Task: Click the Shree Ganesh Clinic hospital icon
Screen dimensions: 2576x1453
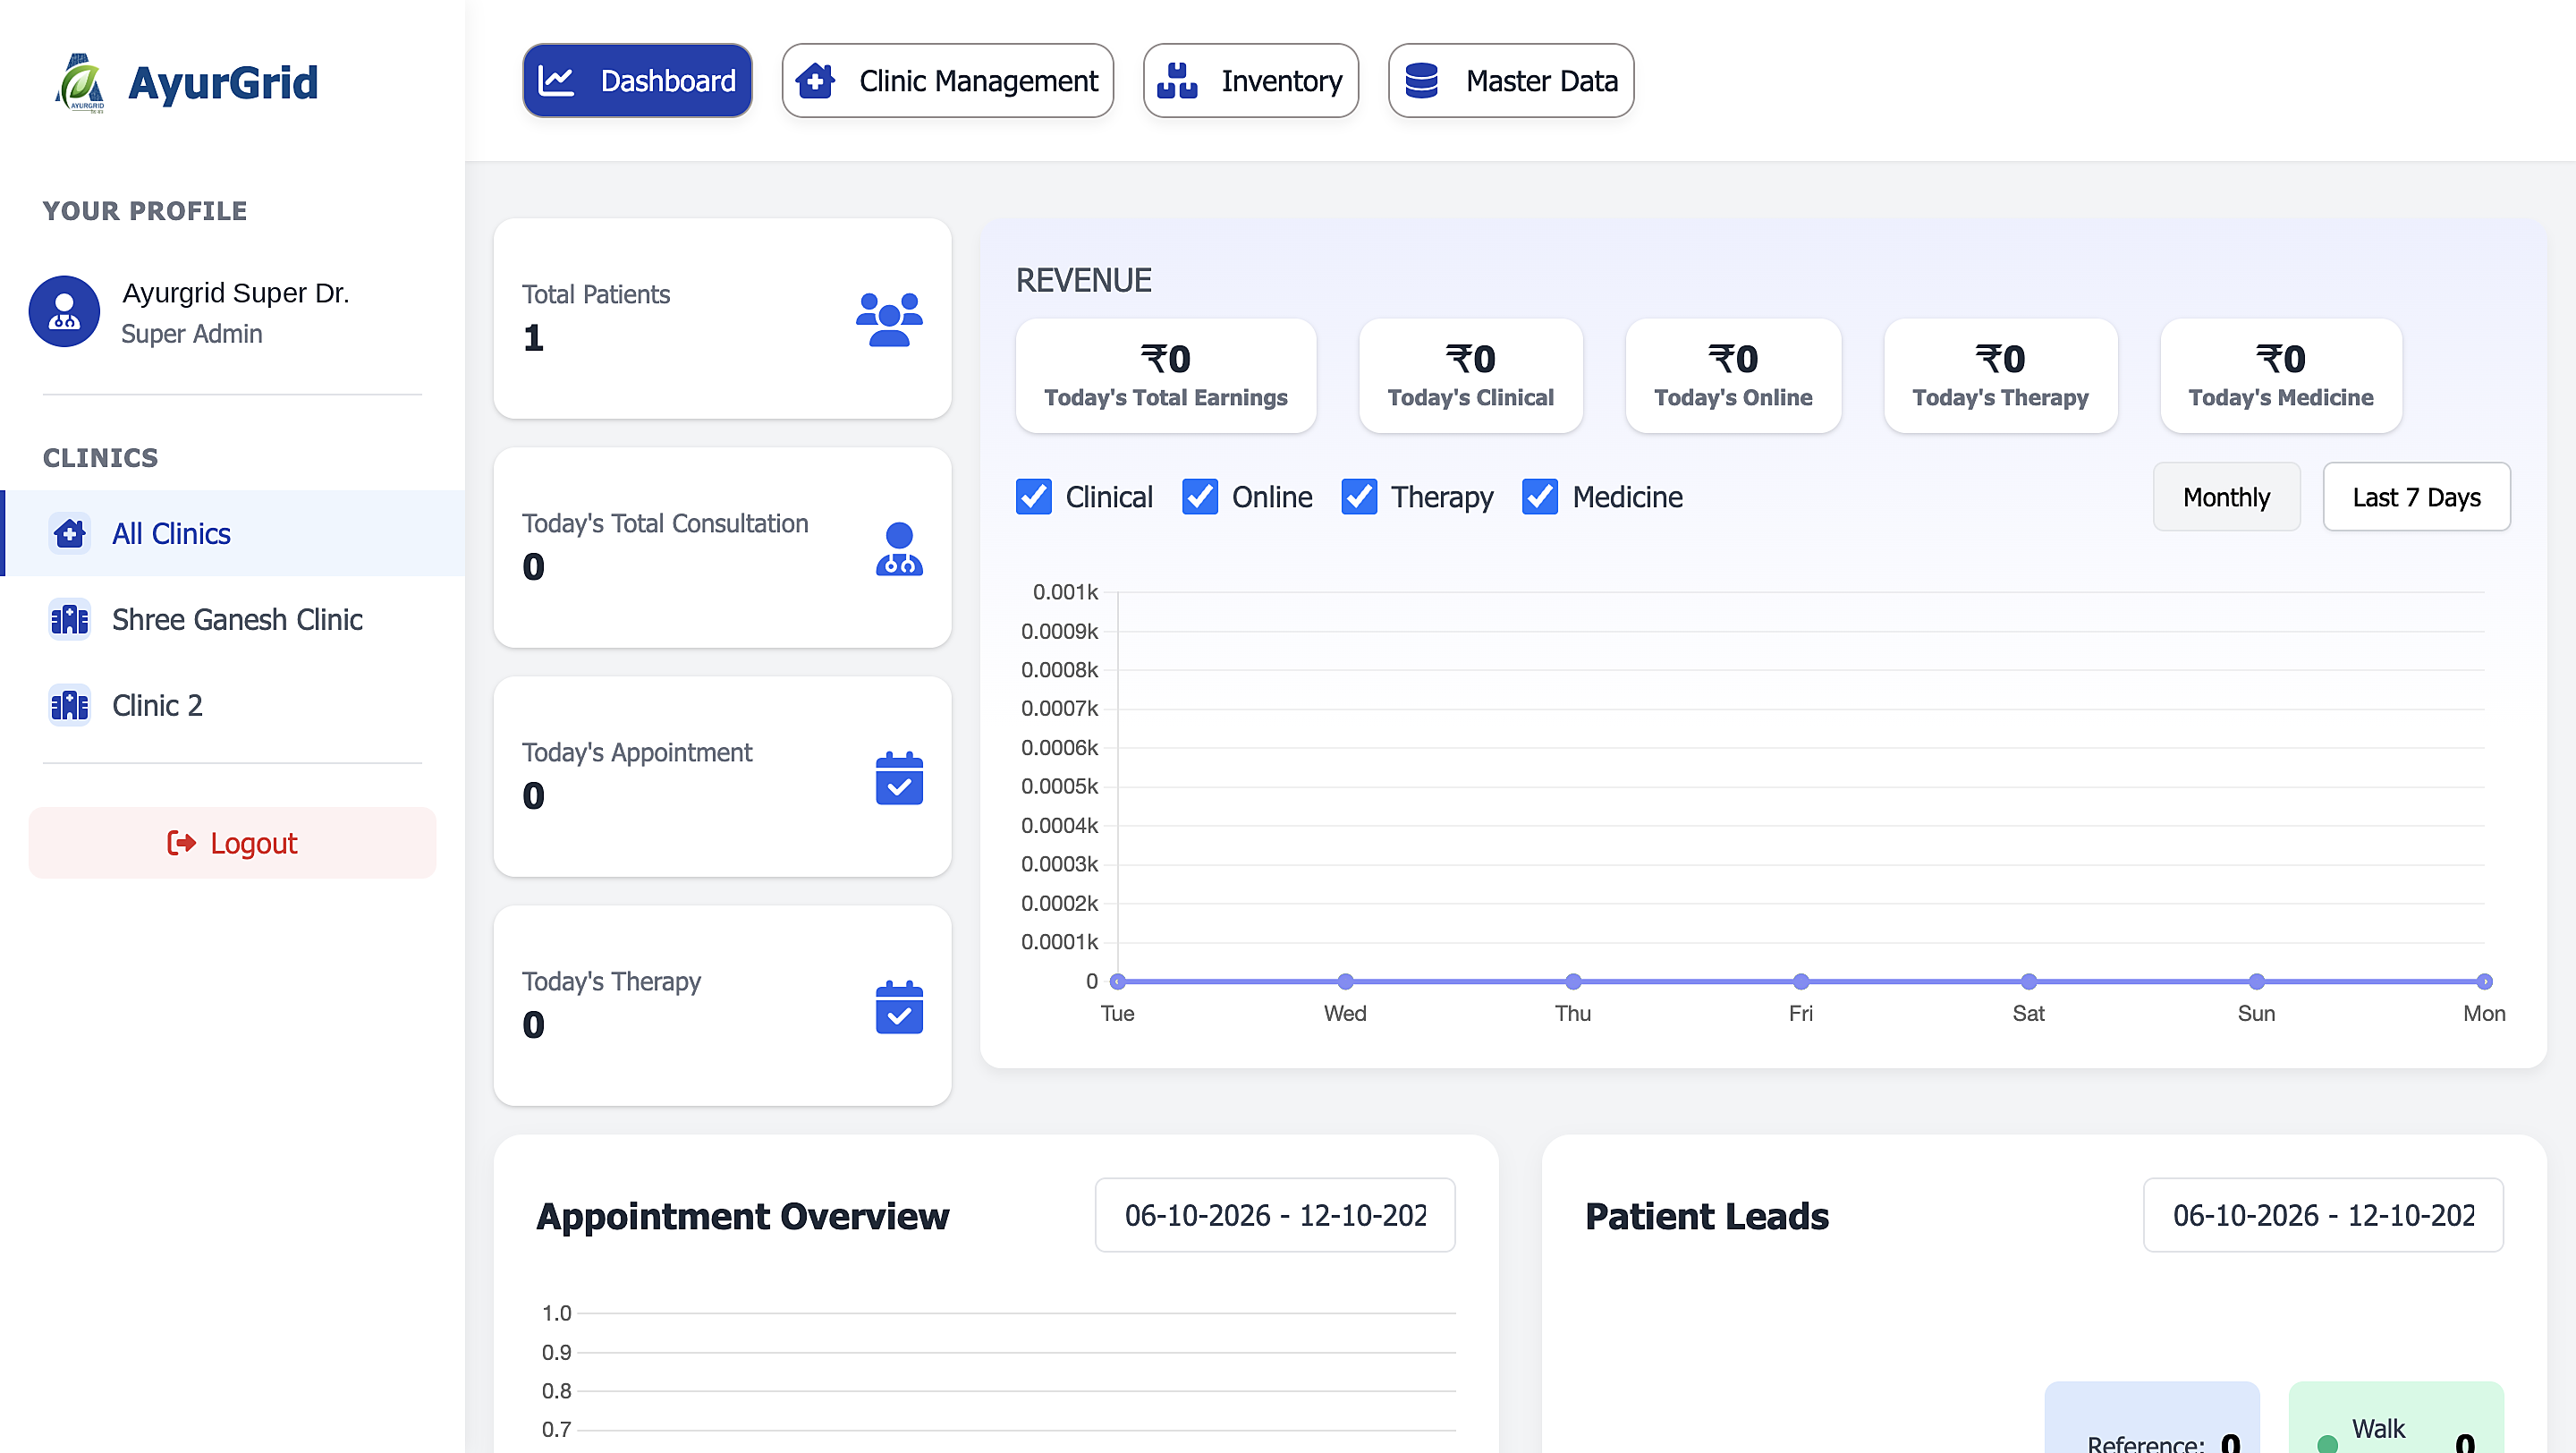Action: coord(70,619)
